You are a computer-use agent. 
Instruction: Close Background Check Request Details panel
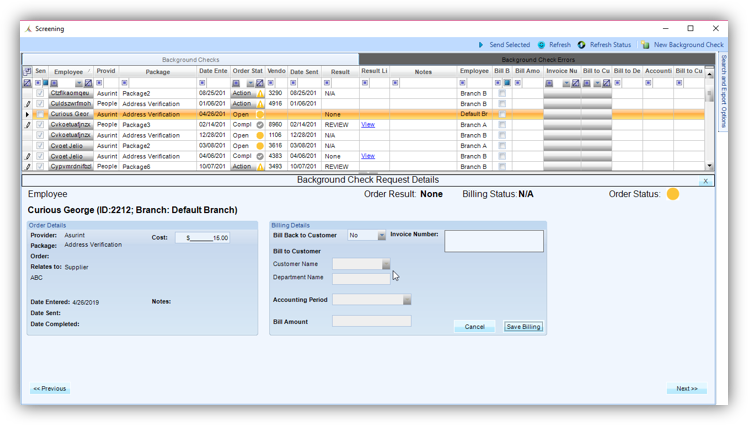[x=706, y=181]
